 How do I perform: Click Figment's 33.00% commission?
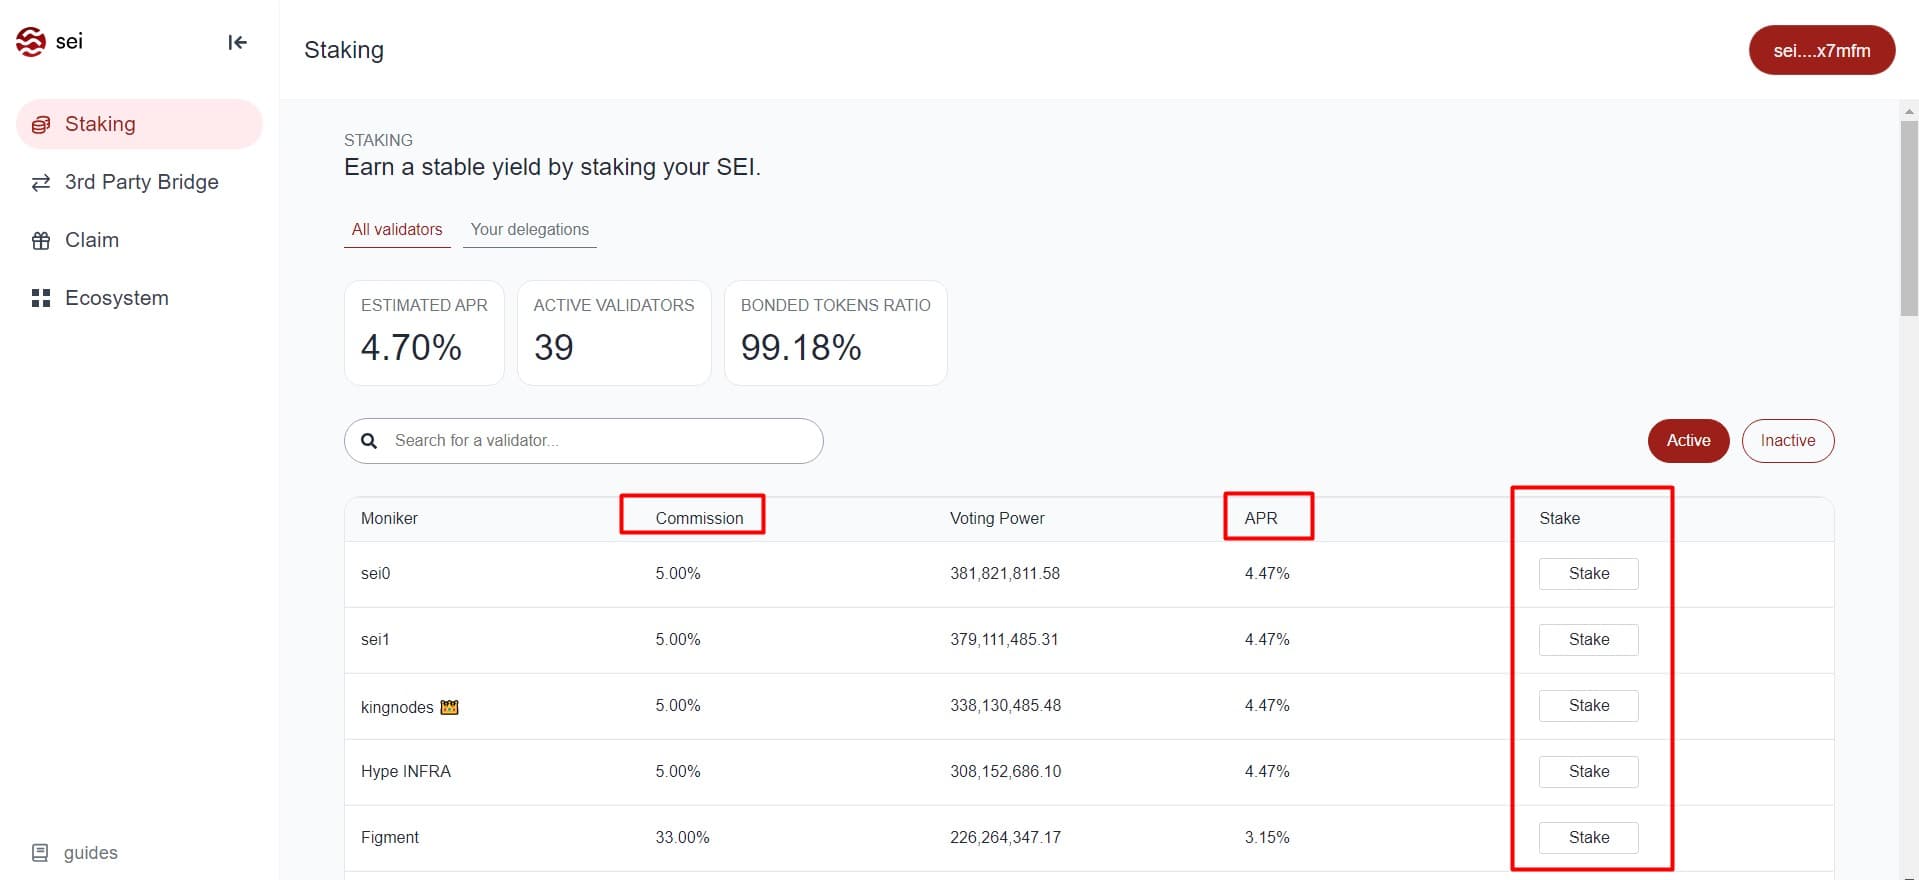point(682,838)
